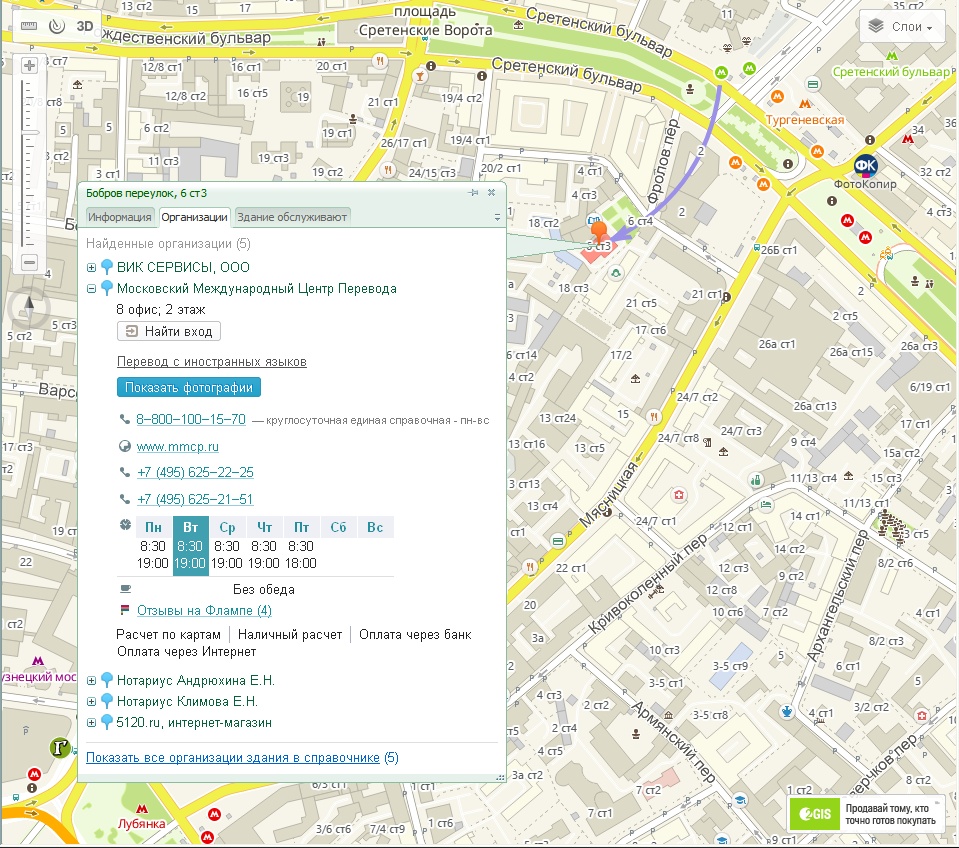Click the phone number 8-800-100-15-70

[x=191, y=419]
